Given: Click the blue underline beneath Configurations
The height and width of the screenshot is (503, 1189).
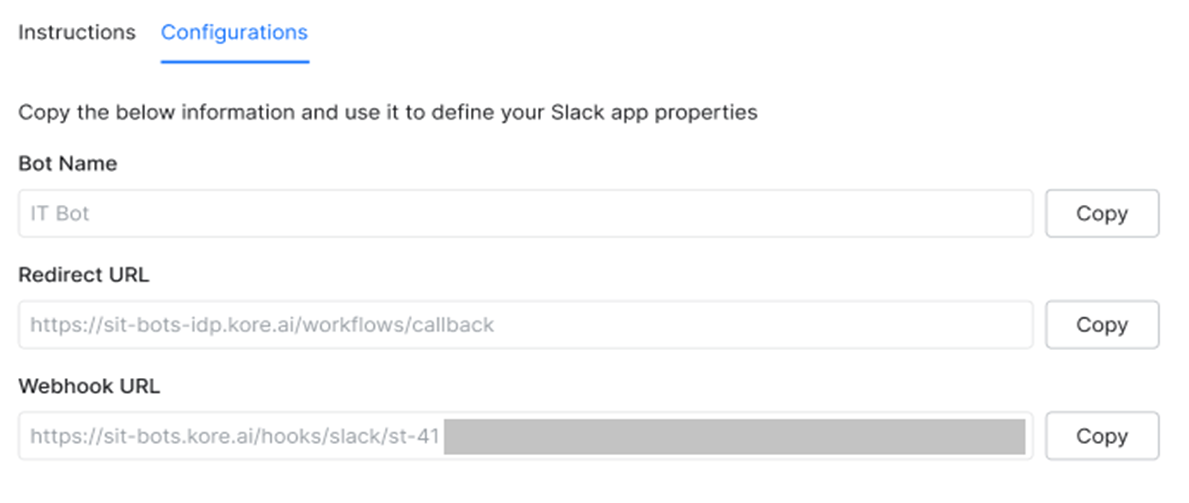Looking at the screenshot, I should pos(234,61).
